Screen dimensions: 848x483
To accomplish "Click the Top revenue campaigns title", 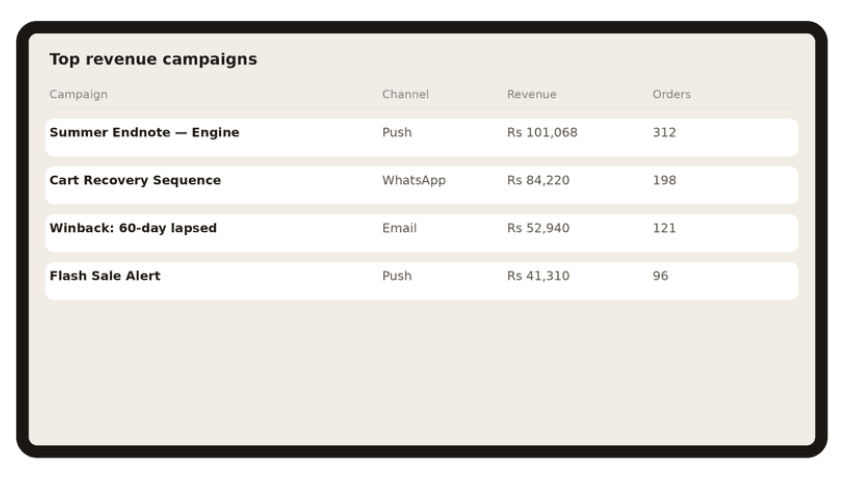I will click(153, 59).
